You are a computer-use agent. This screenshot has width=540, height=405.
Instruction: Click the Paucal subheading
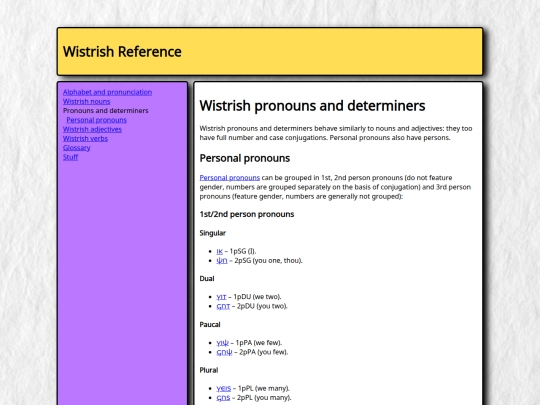click(210, 324)
